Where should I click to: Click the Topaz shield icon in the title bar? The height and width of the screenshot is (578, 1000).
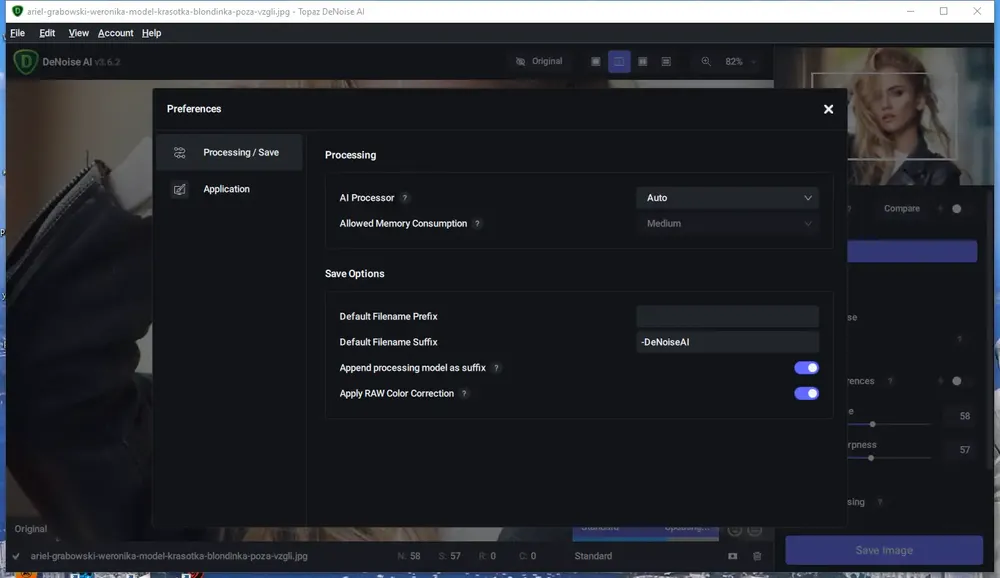pyautogui.click(x=17, y=11)
